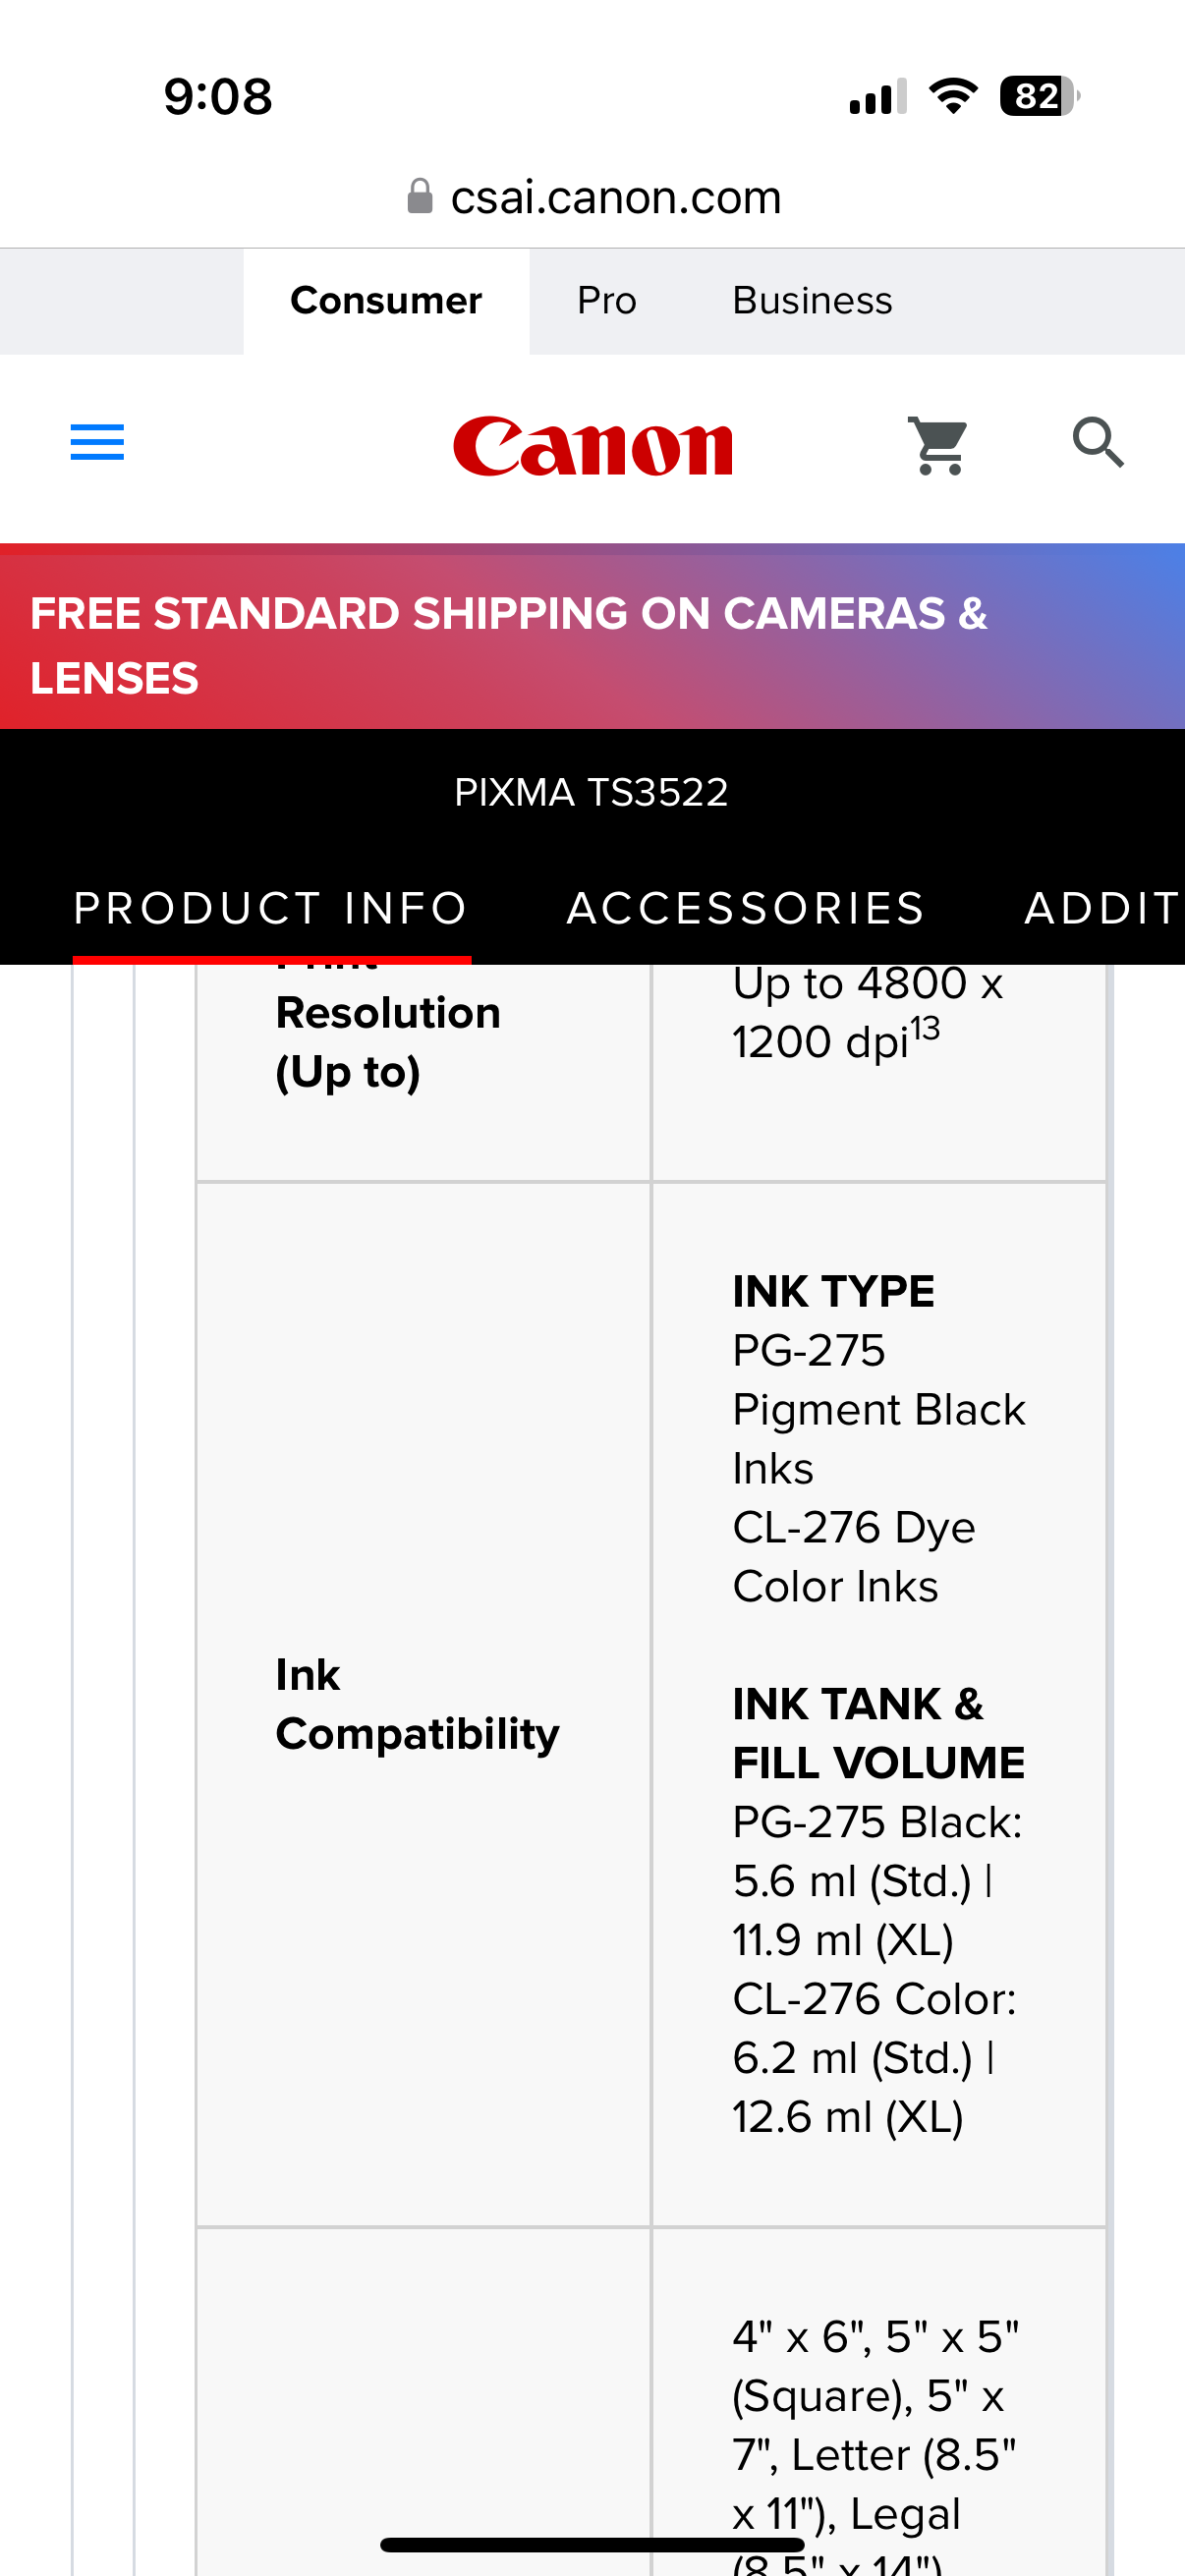The height and width of the screenshot is (2576, 1185).
Task: Tap the PIXMA TS3522 product title
Action: click(592, 791)
